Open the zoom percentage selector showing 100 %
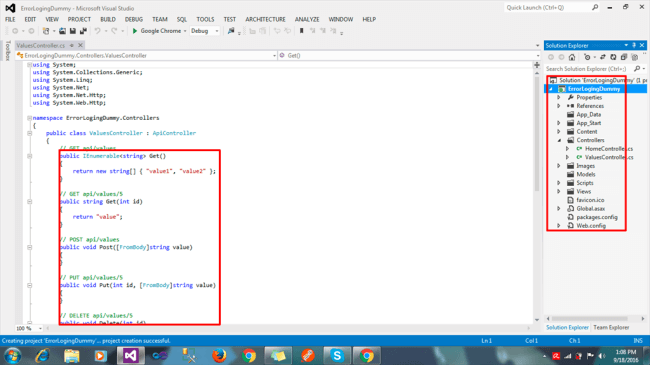 pos(29,328)
